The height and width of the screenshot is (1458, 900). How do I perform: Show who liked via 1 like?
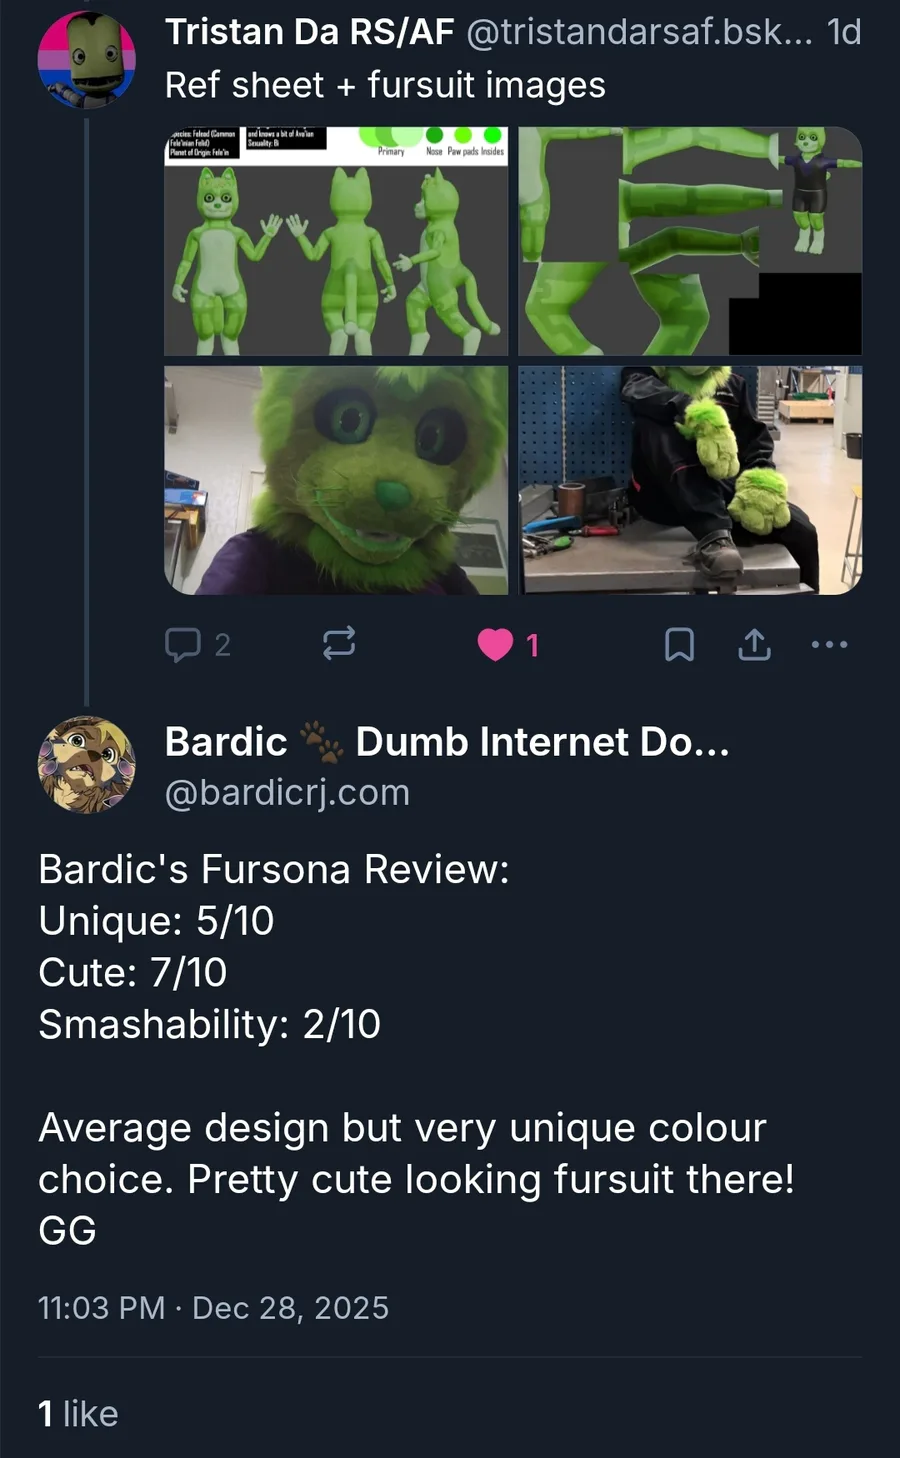(78, 1413)
